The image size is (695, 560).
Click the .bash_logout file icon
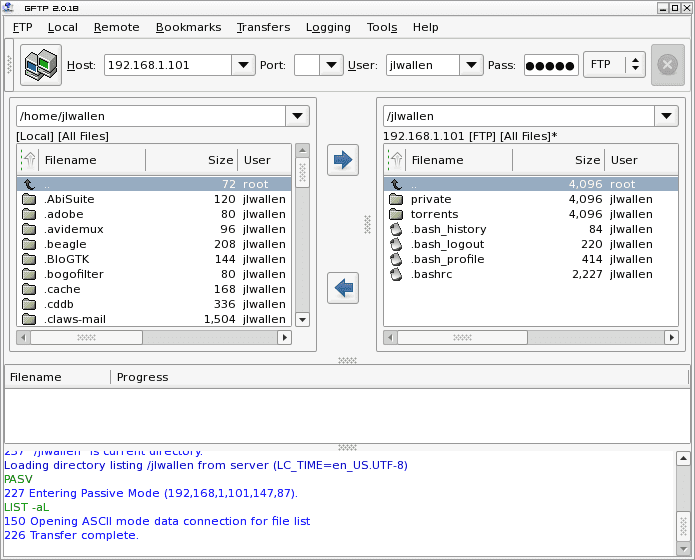[396, 244]
